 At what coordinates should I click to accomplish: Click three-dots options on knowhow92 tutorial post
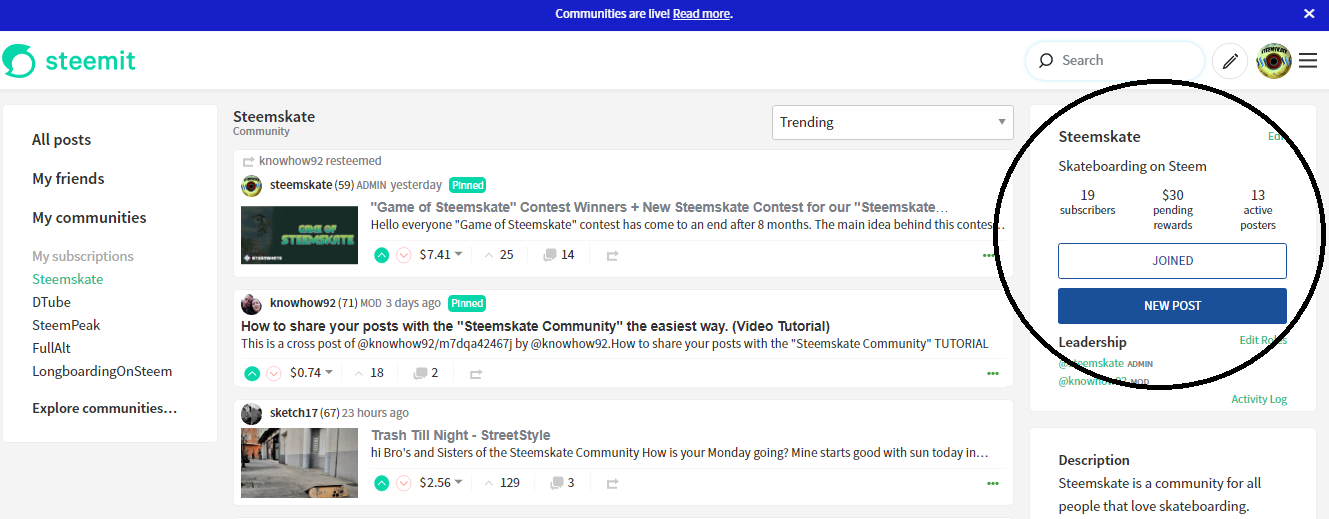[x=992, y=373]
